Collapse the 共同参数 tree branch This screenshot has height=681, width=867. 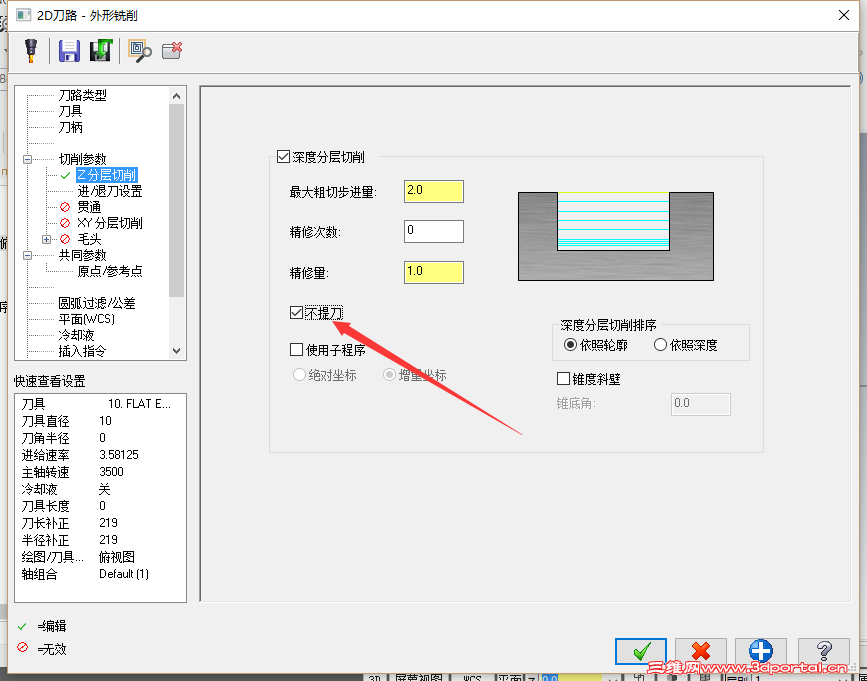(x=28, y=255)
